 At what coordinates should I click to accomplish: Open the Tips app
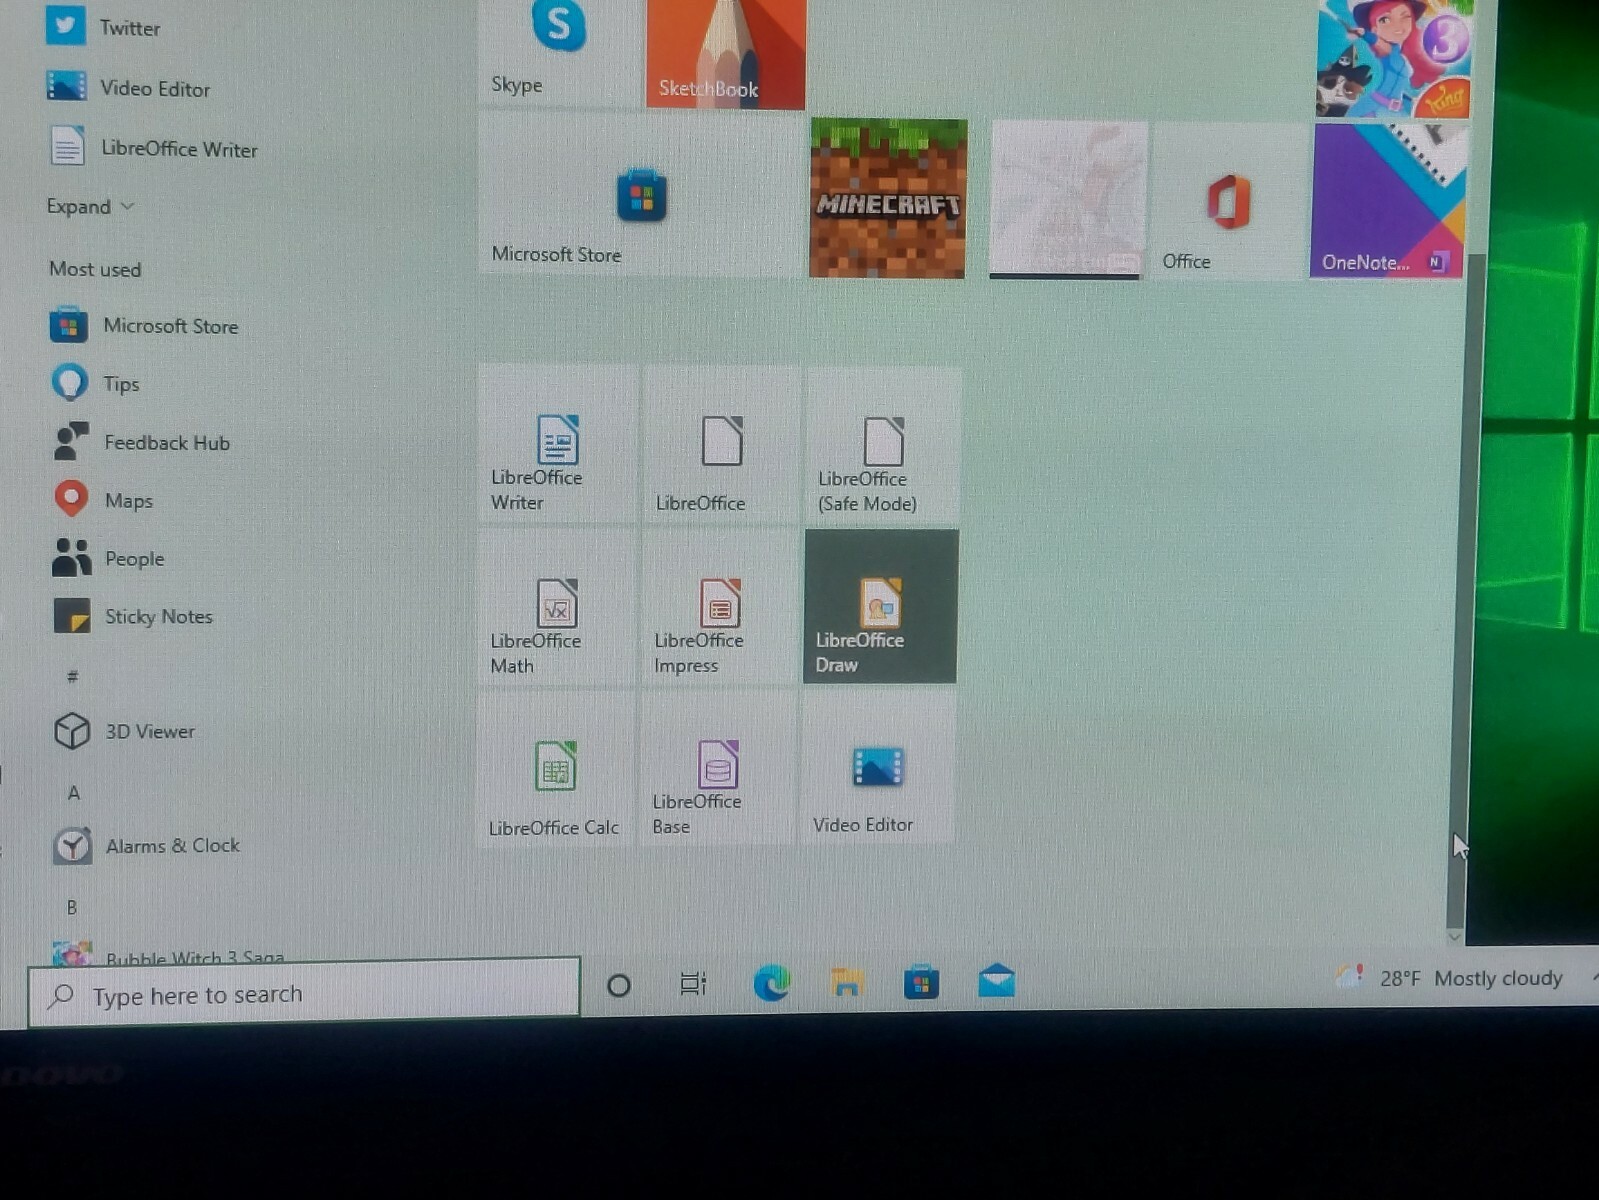click(96, 384)
